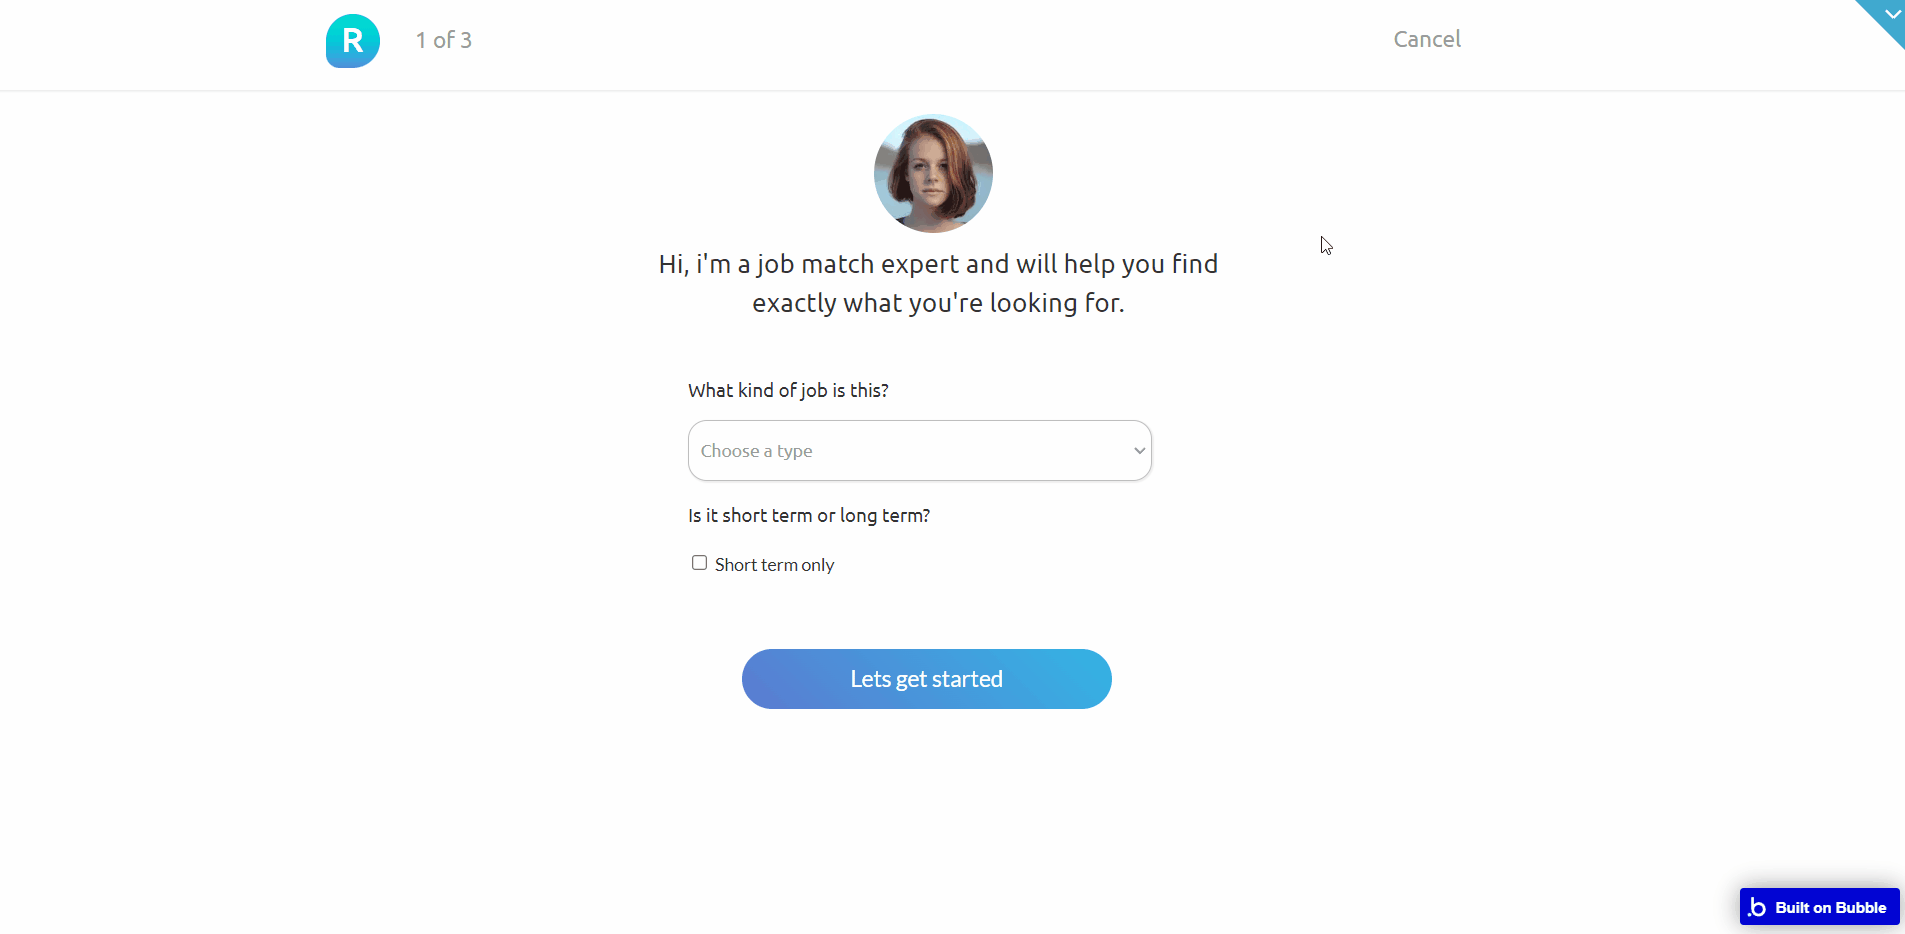Viewport: 1905px width, 934px height.
Task: Click the '1 of 3' step indicator
Action: [444, 40]
